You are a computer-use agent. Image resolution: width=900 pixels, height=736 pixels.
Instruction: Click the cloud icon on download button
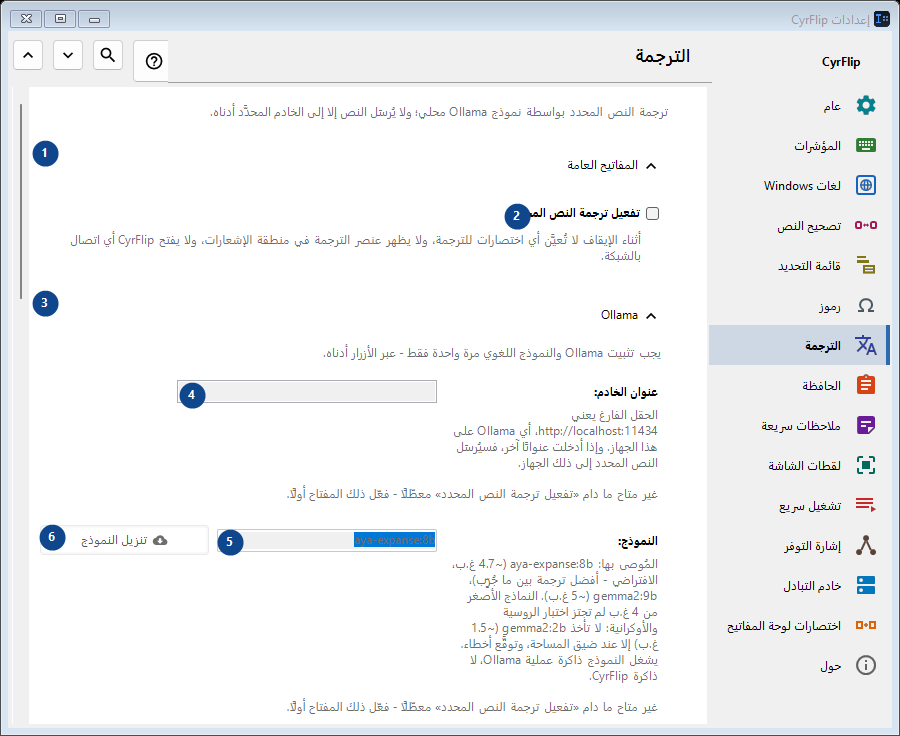point(160,540)
